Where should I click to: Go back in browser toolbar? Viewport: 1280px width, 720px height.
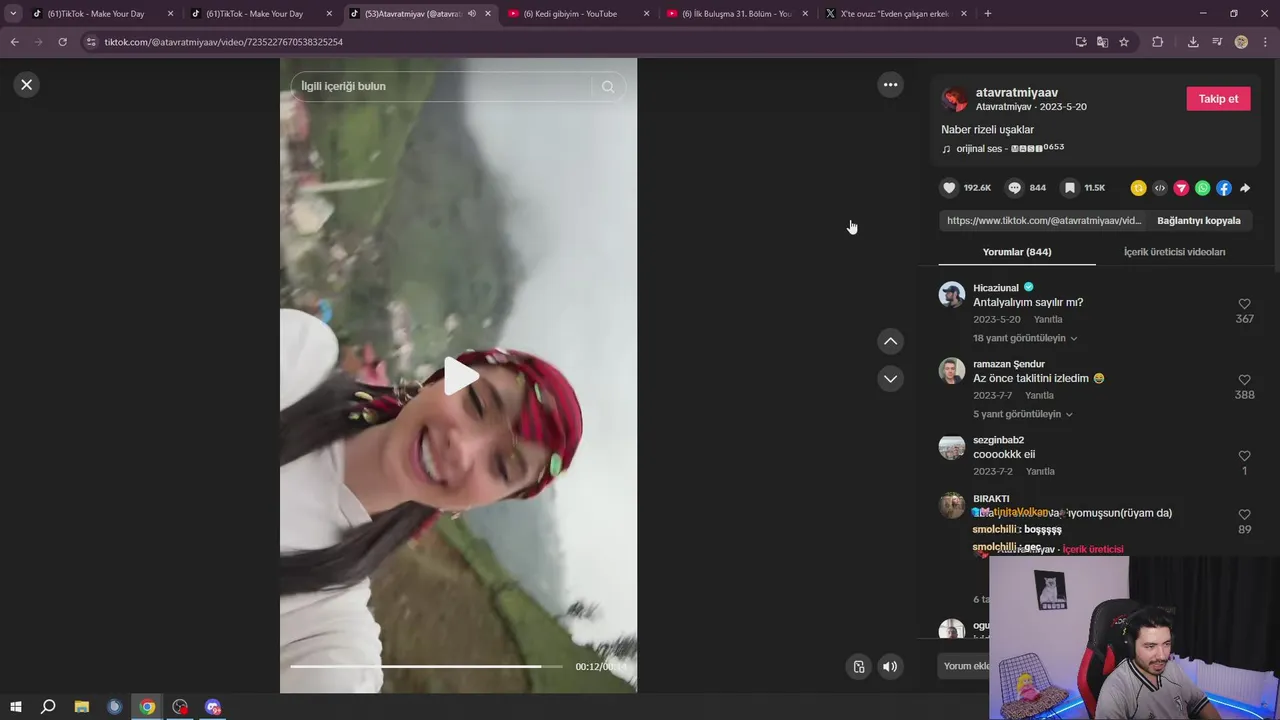[14, 42]
